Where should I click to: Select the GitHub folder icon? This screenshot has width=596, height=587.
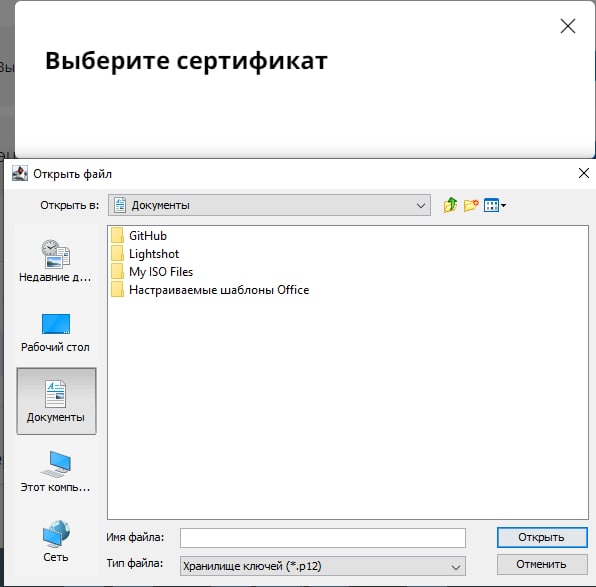point(117,236)
